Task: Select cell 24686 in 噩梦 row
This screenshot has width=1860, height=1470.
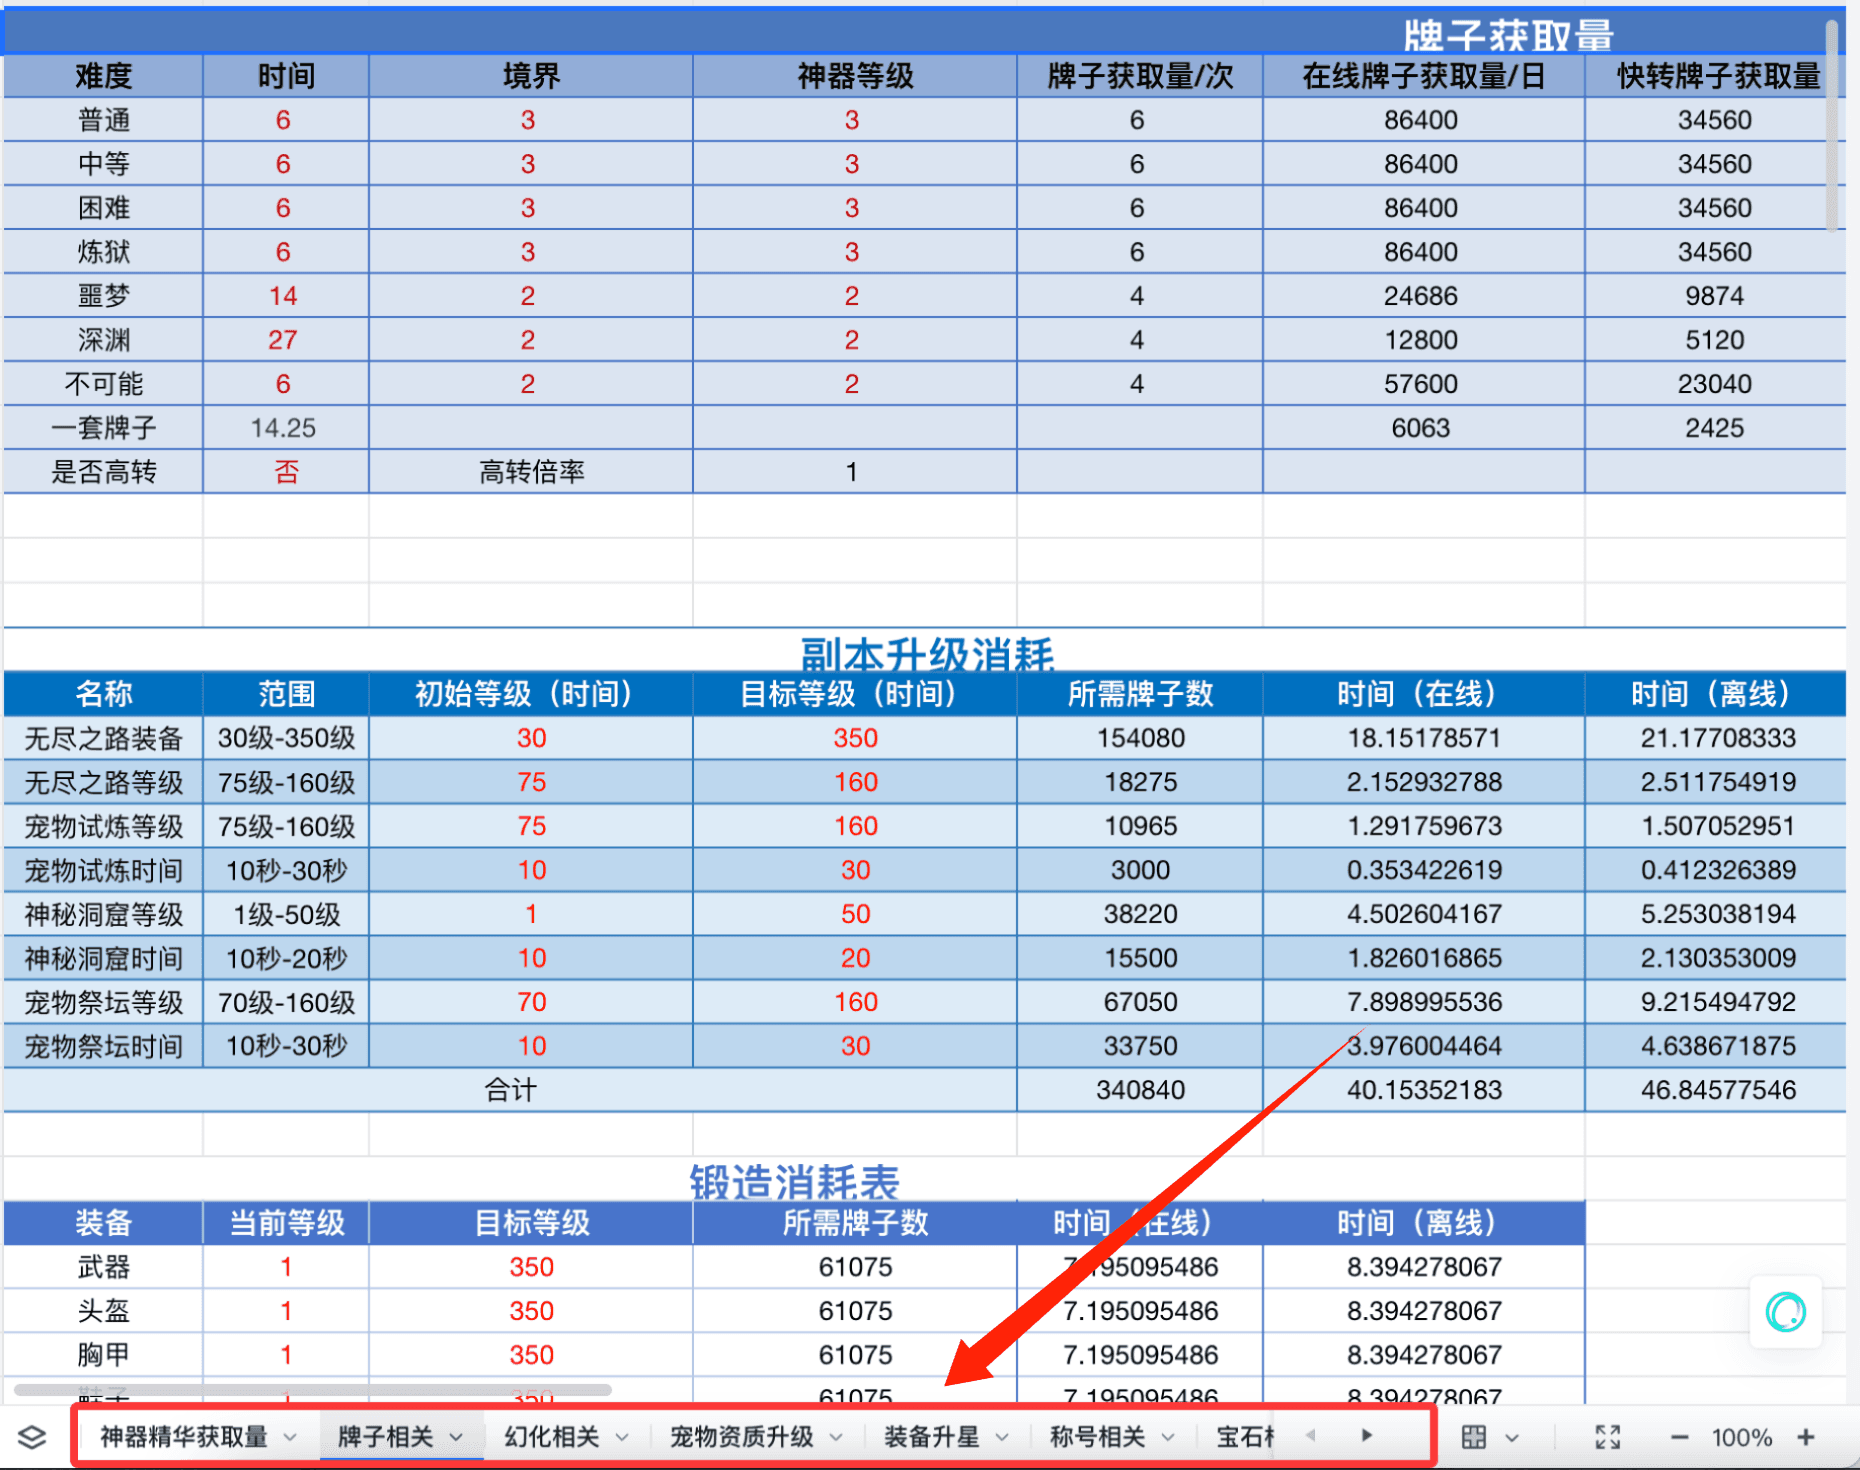Action: (x=1424, y=296)
